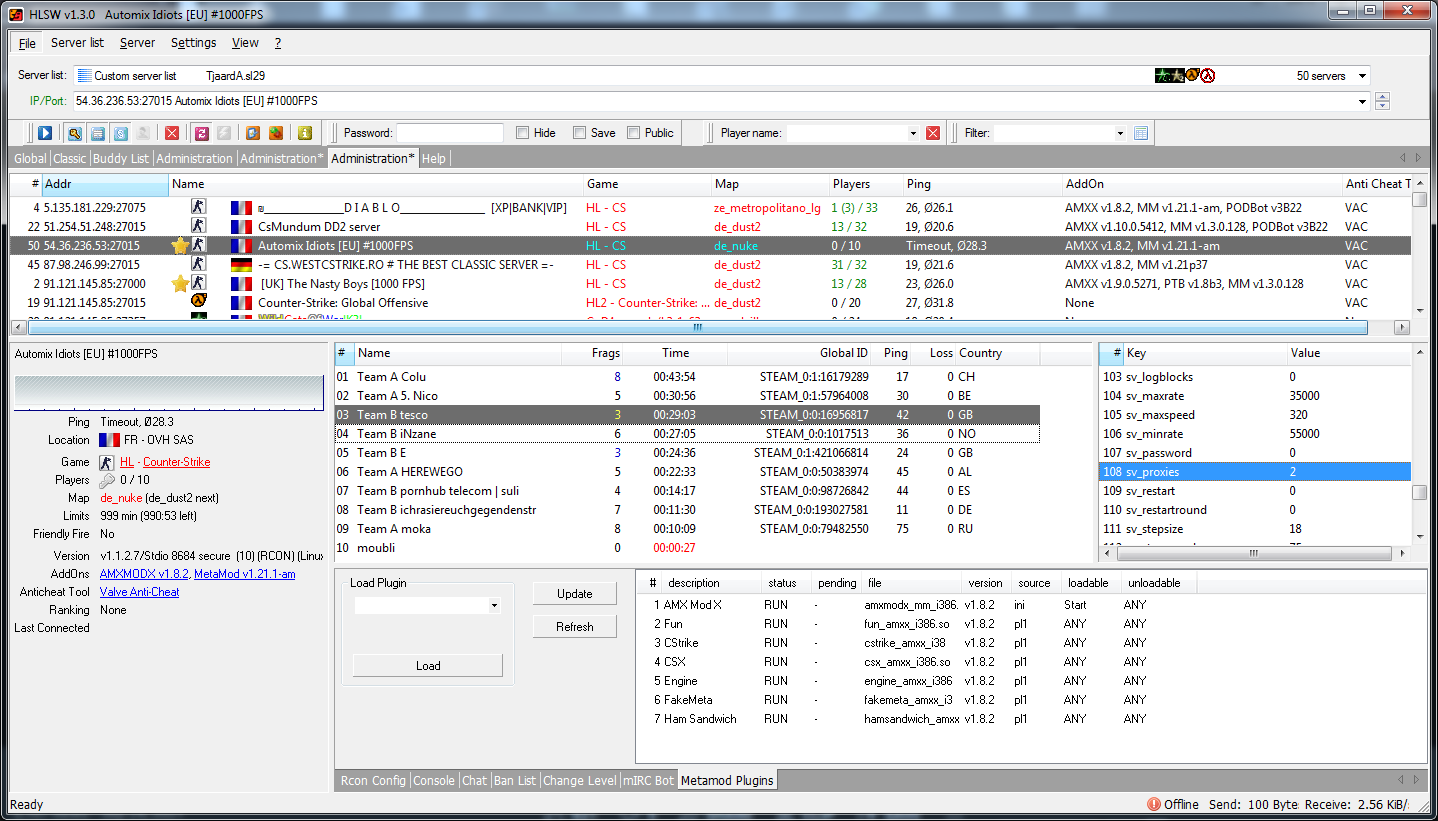Open the View menu
The height and width of the screenshot is (821, 1438).
click(x=245, y=43)
